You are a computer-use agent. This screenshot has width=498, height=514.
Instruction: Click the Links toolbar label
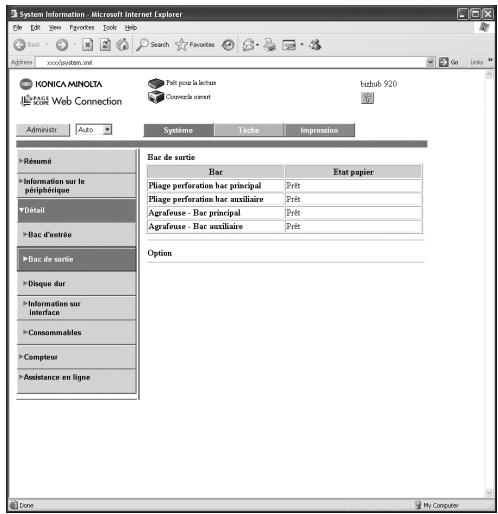coord(476,62)
